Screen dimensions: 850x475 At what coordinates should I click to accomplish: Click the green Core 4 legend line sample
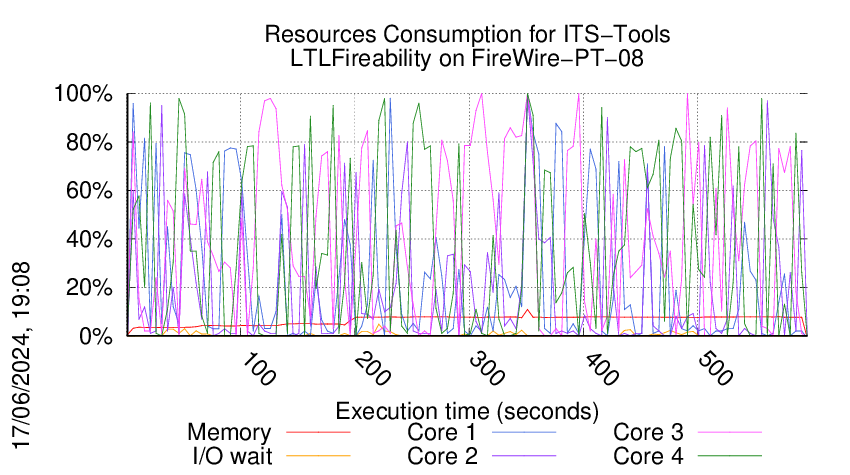[x=730, y=456]
